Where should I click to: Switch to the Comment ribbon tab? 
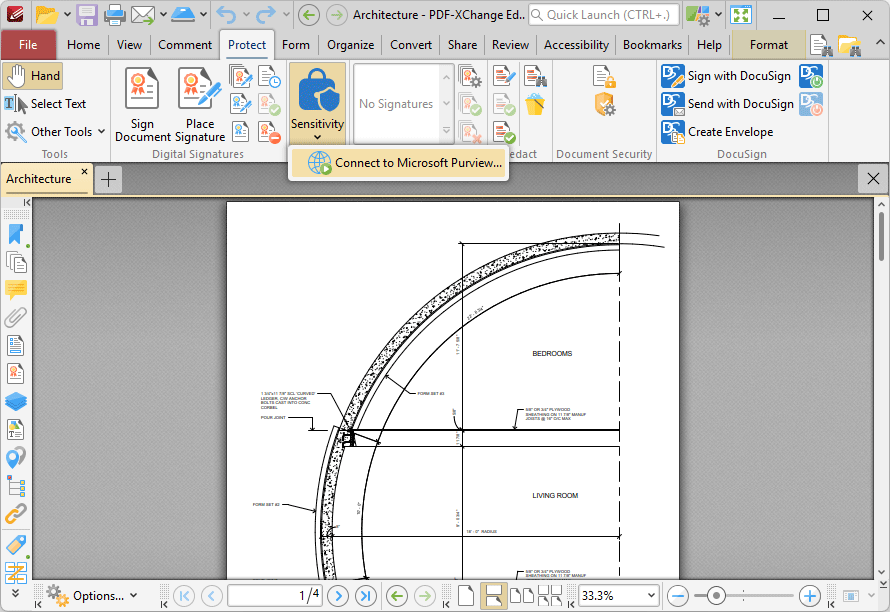185,45
